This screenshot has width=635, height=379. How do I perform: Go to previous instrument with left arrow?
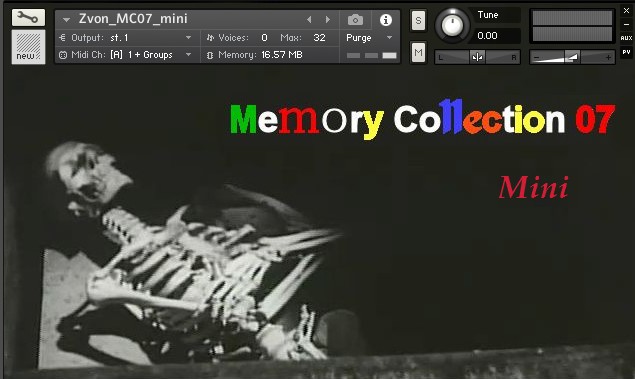pos(309,19)
